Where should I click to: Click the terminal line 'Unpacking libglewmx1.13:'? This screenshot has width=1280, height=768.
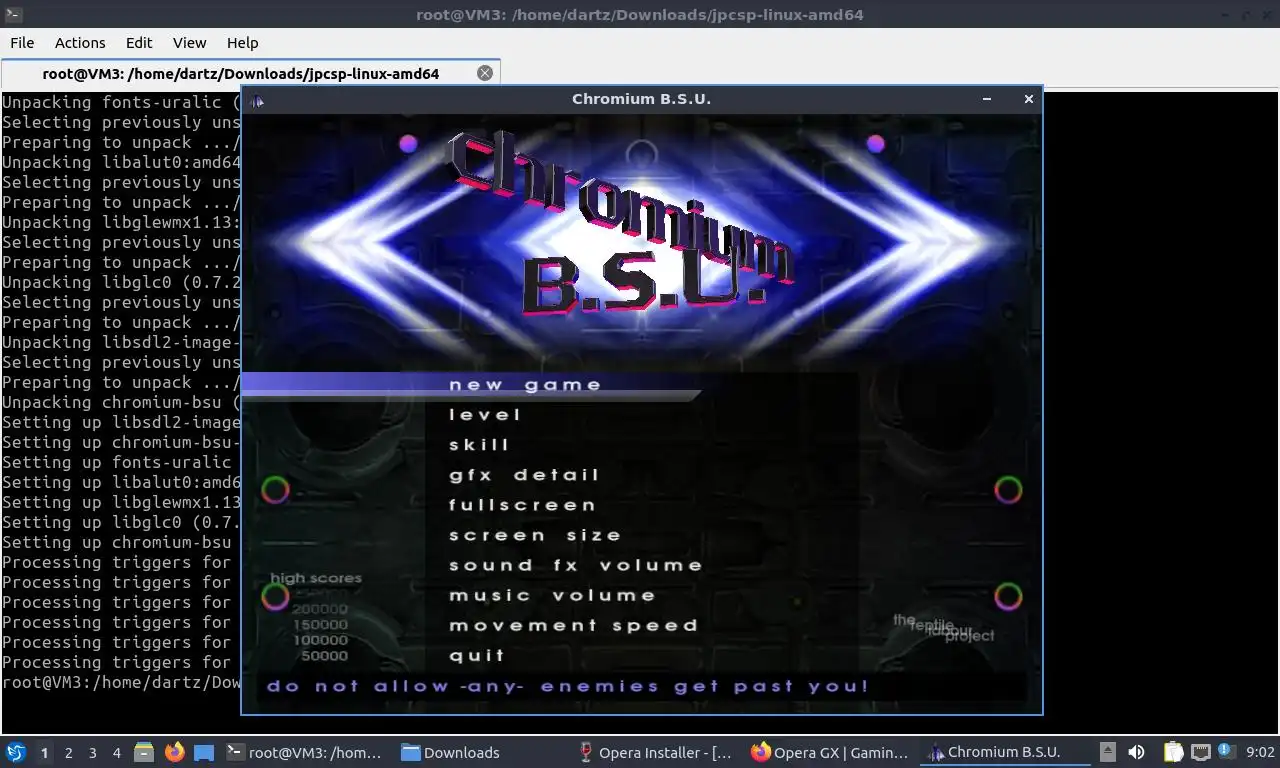coord(121,222)
